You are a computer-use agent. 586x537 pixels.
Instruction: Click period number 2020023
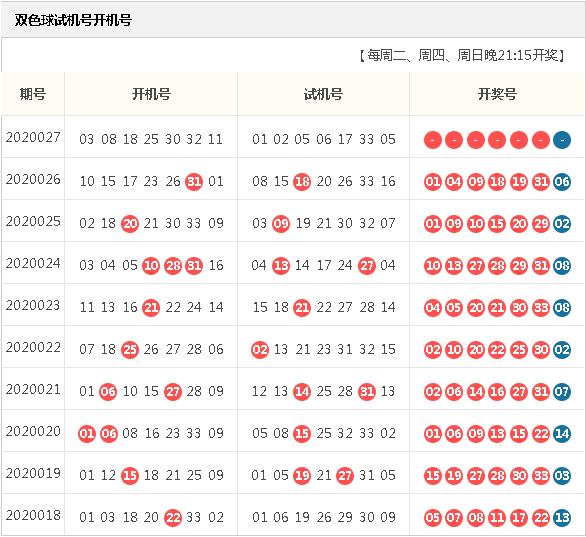(x=33, y=305)
